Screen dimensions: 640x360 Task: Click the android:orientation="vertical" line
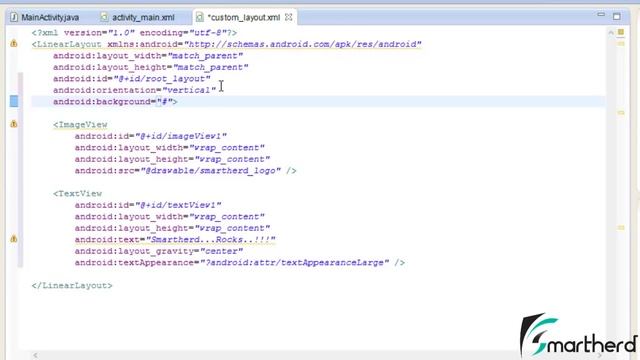[135, 90]
